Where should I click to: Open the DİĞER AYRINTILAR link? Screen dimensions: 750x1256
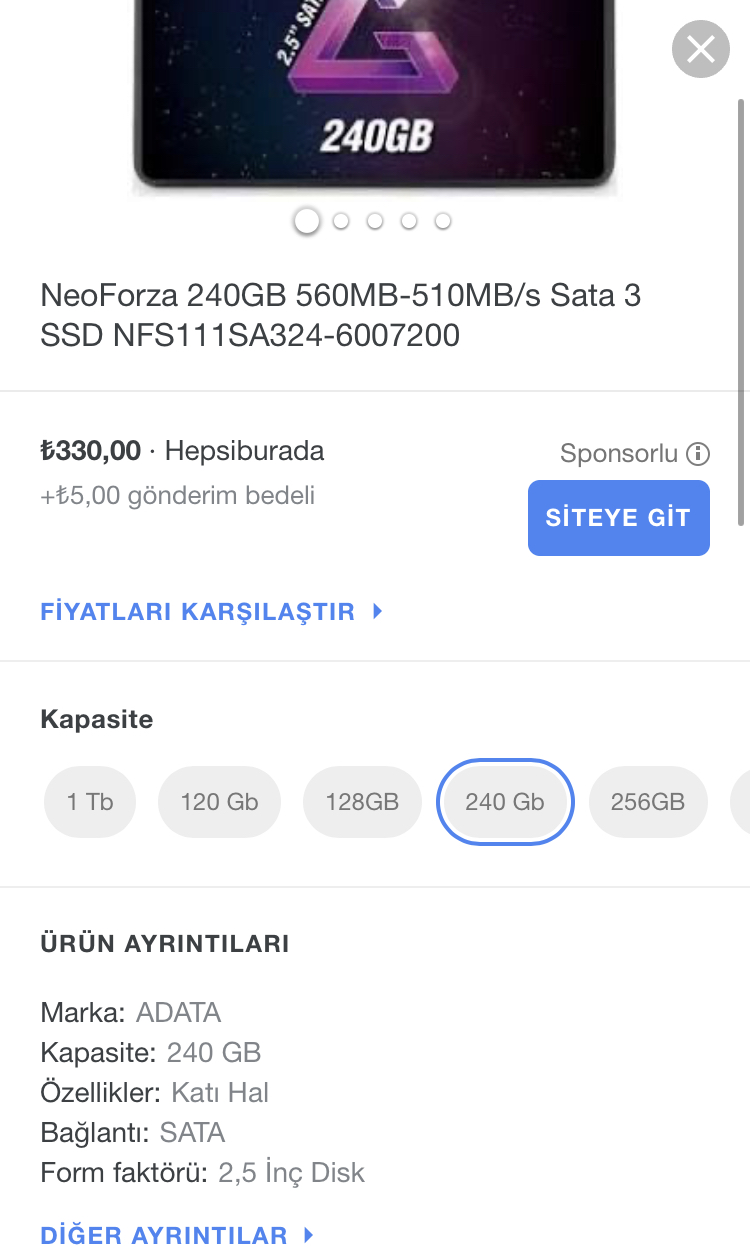[x=164, y=1236]
